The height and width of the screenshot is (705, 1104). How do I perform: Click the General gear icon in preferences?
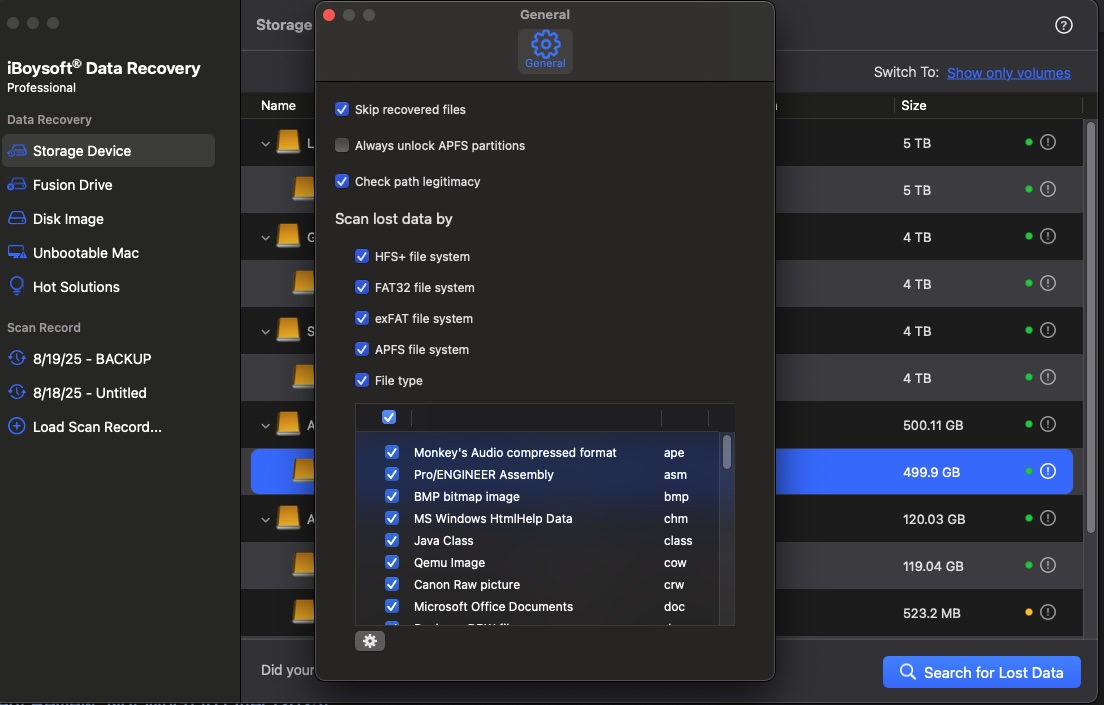(545, 49)
